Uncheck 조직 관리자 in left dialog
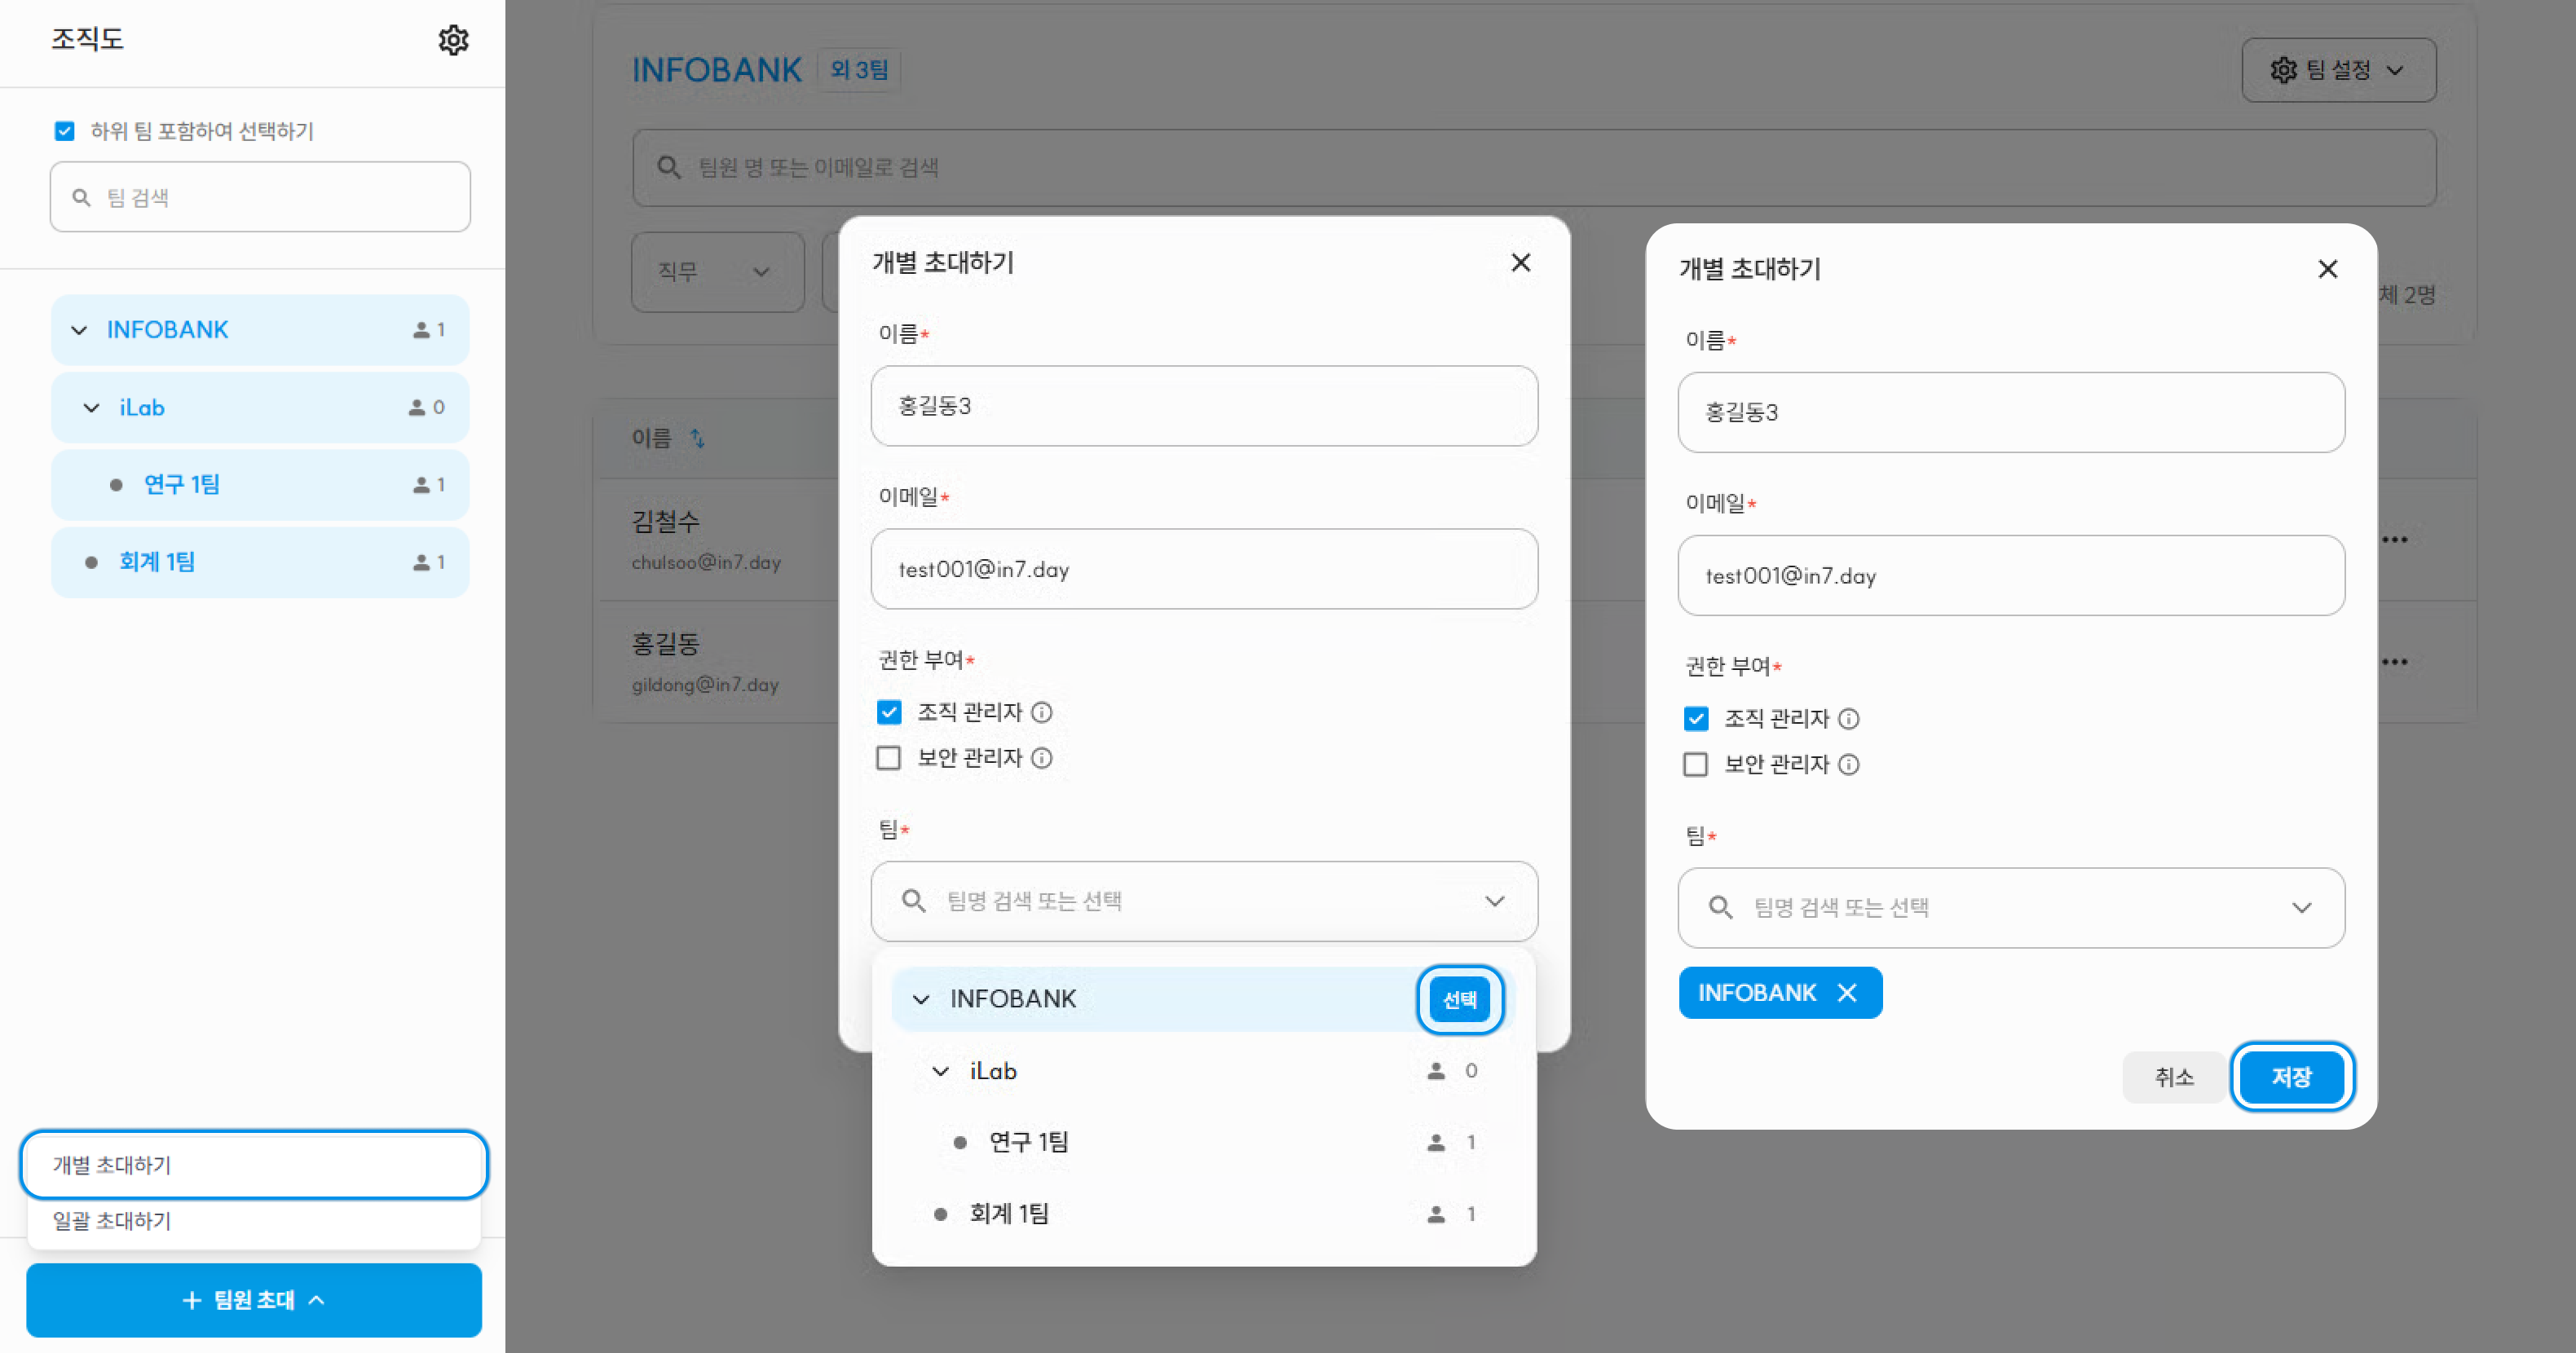Viewport: 2576px width, 1353px height. [888, 712]
